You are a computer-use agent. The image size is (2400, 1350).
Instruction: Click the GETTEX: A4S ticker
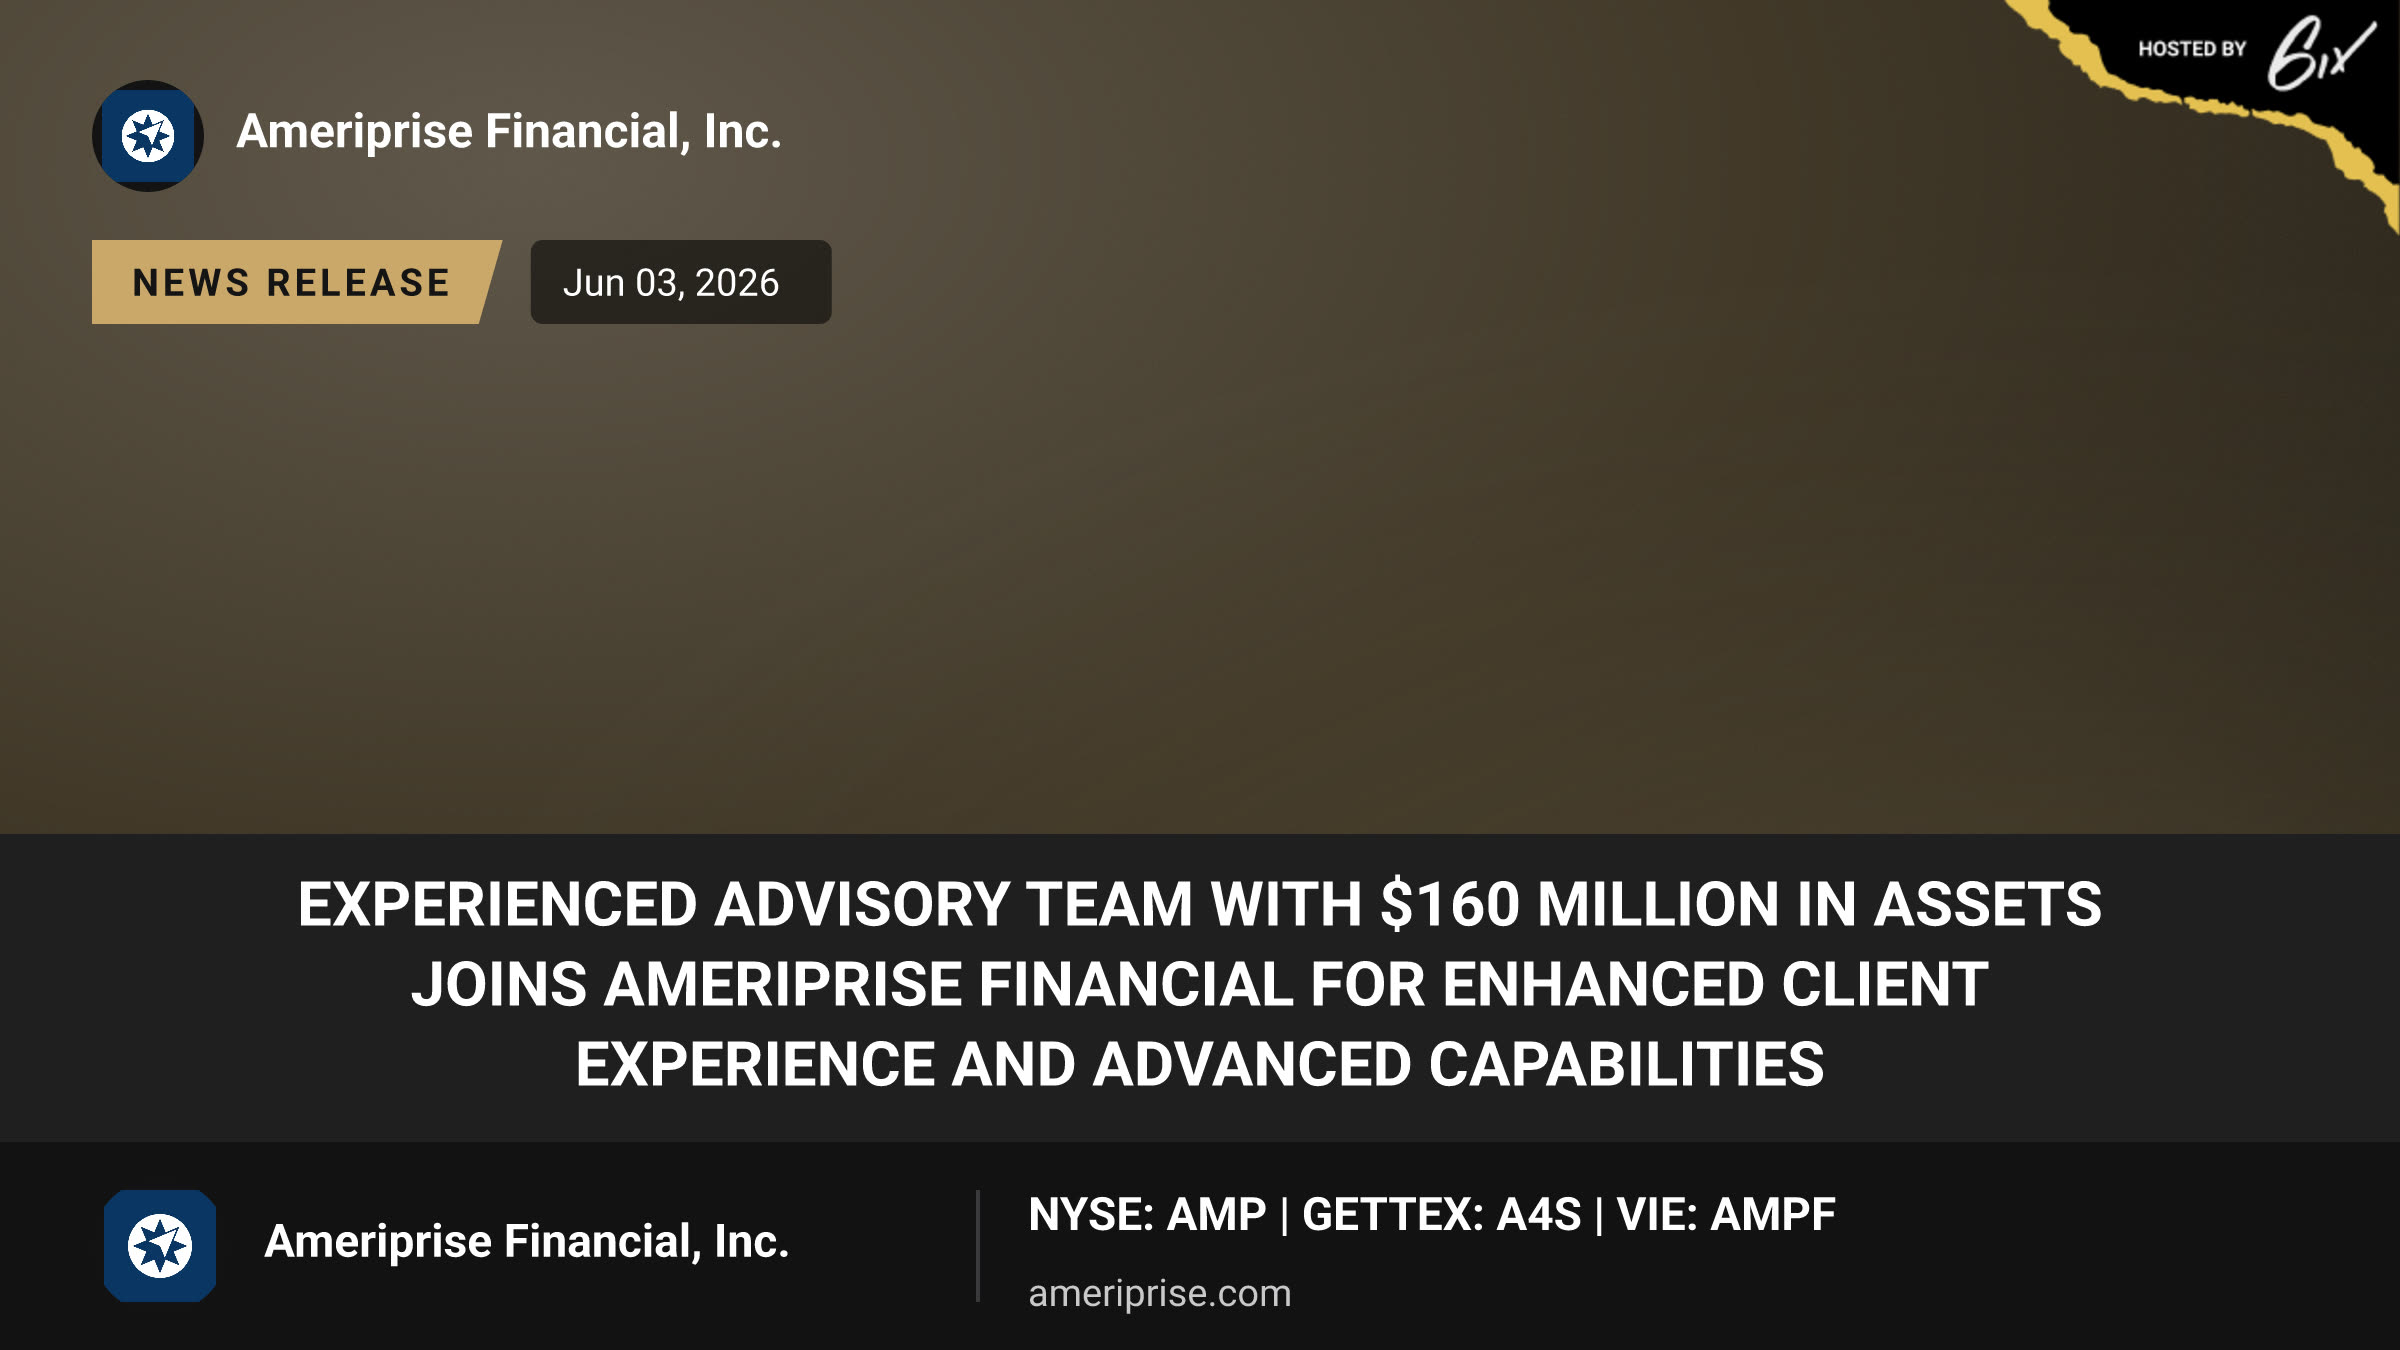click(1442, 1215)
